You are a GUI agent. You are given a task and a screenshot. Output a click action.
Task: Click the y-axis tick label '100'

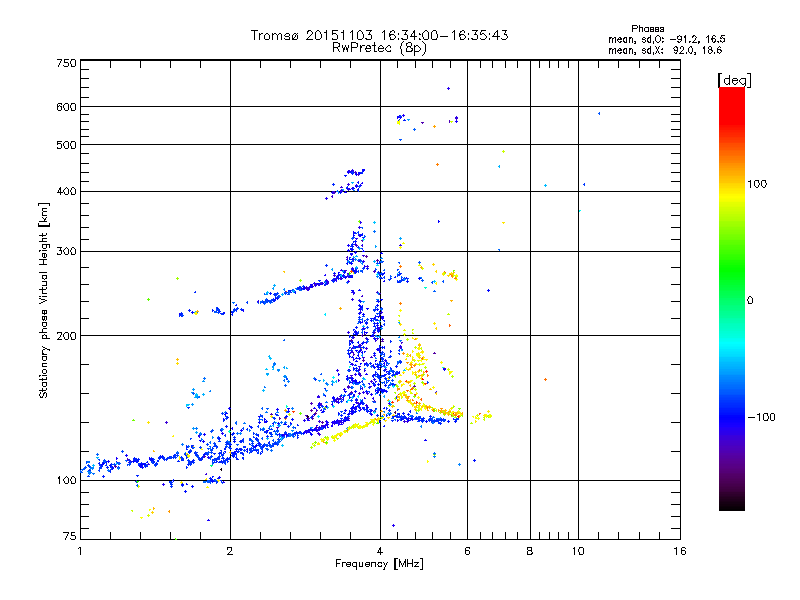tap(67, 481)
